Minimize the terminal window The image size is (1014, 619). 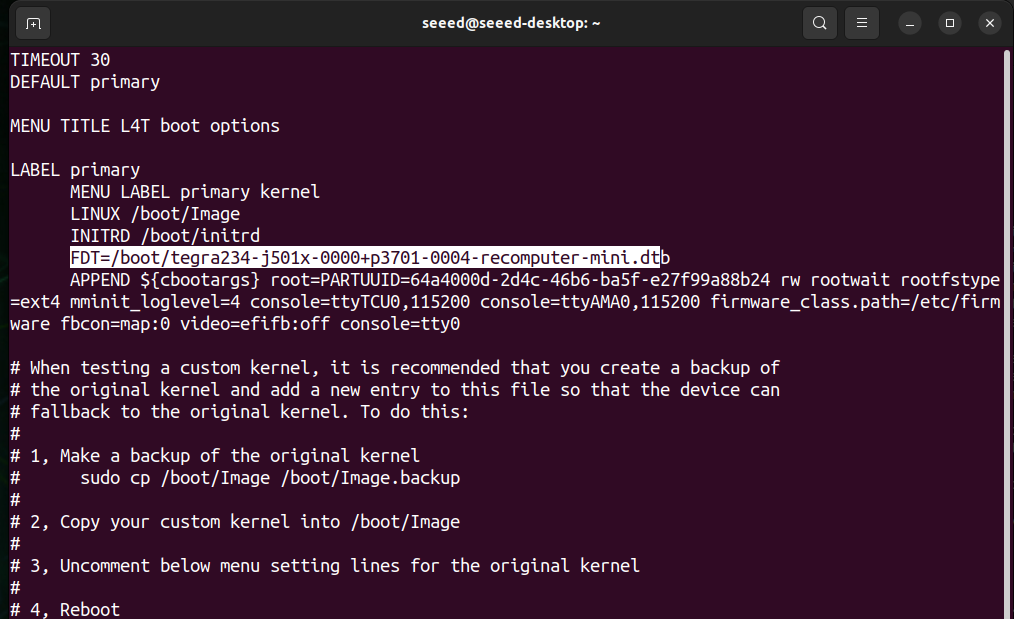click(x=911, y=22)
